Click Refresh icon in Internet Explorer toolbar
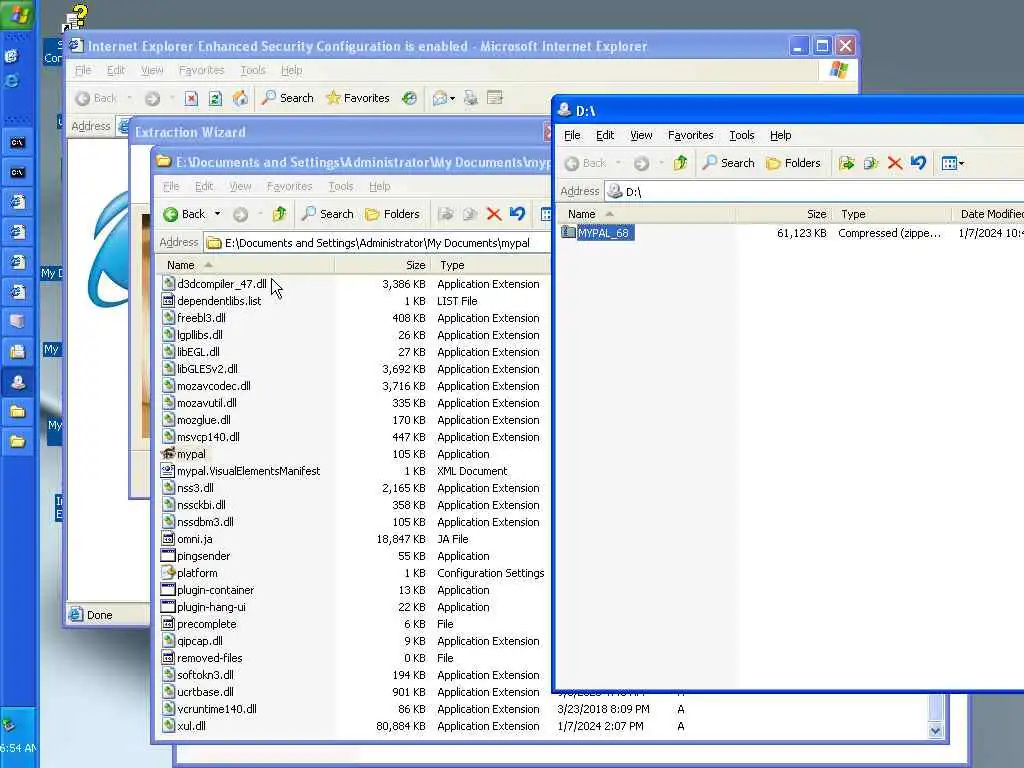 click(x=215, y=98)
